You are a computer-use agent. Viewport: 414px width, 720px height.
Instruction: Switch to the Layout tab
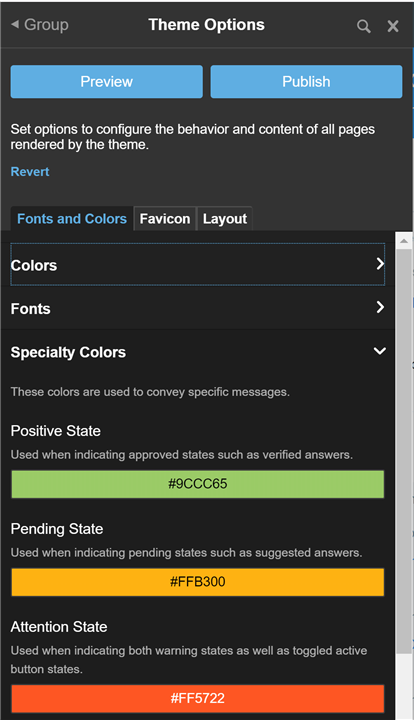coord(225,219)
